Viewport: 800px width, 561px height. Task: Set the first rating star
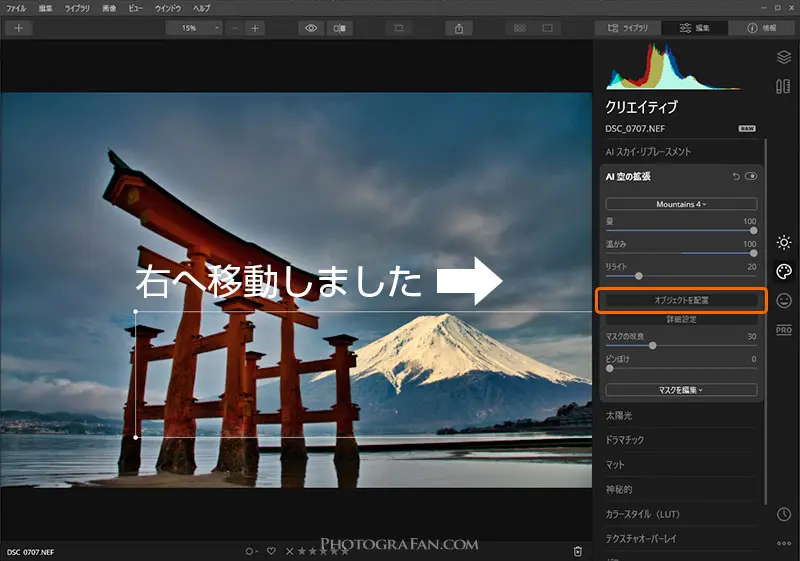pyautogui.click(x=302, y=551)
